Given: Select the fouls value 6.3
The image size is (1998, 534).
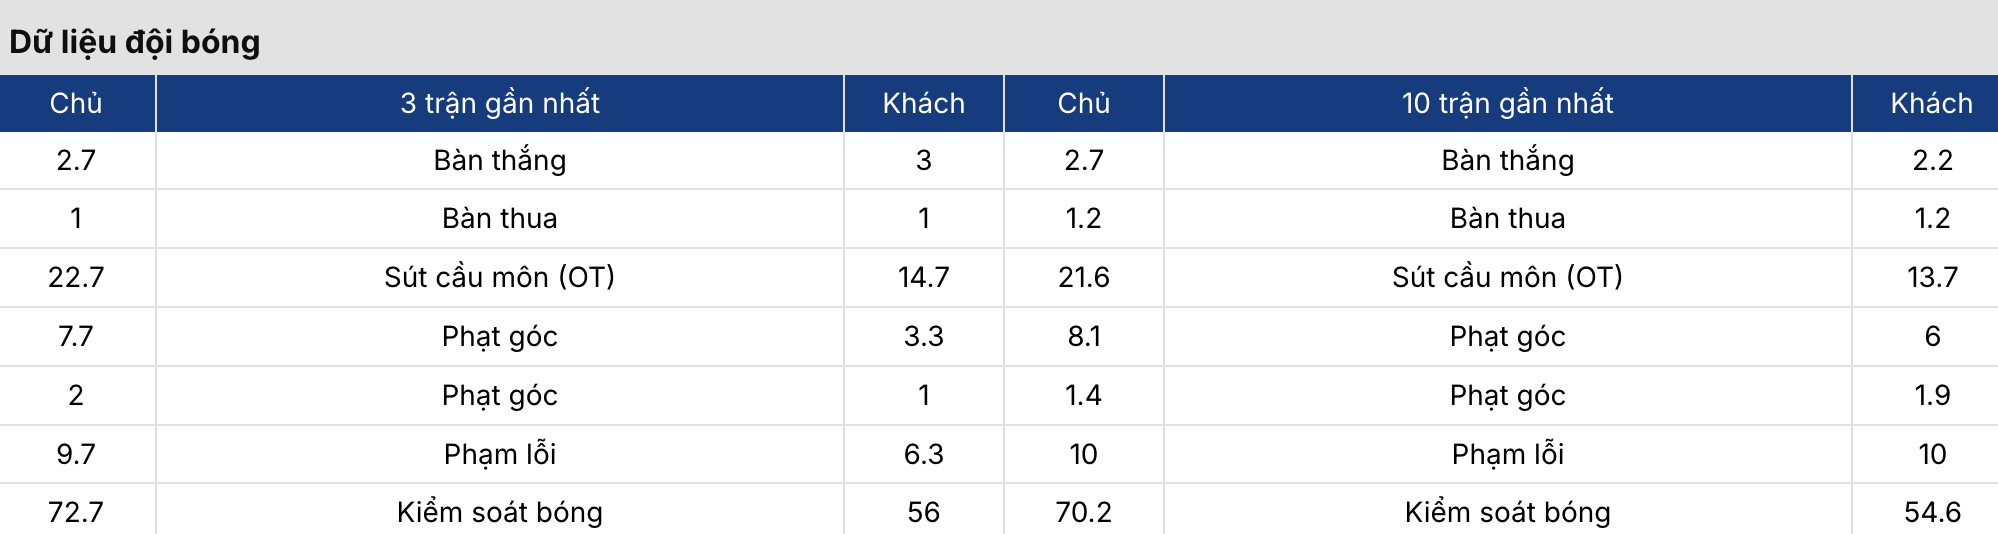Looking at the screenshot, I should pyautogui.click(x=923, y=454).
